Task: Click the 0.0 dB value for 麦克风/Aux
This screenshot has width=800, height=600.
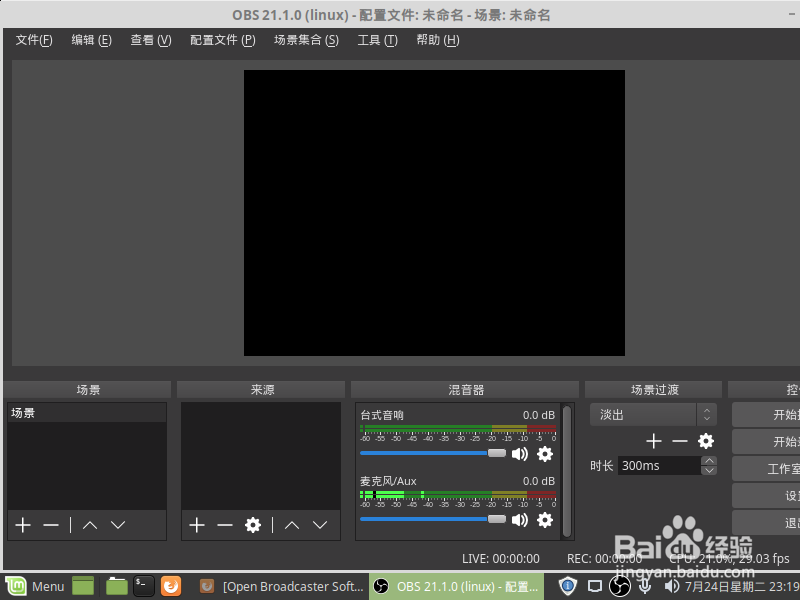Action: pos(538,481)
